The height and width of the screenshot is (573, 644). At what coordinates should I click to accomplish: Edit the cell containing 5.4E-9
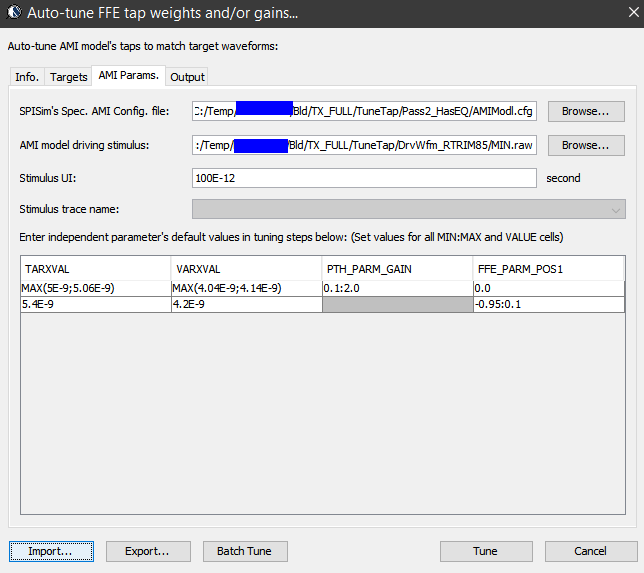point(96,304)
